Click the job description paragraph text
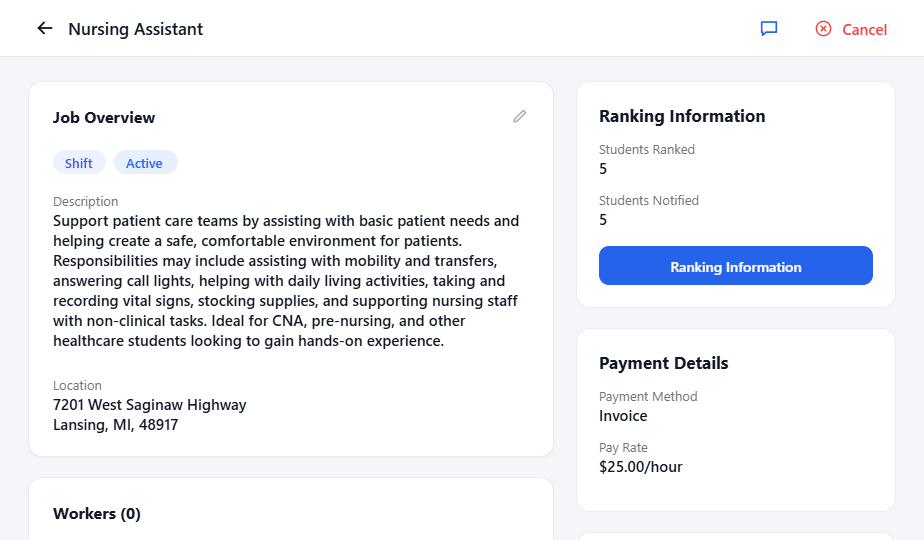 coord(286,281)
